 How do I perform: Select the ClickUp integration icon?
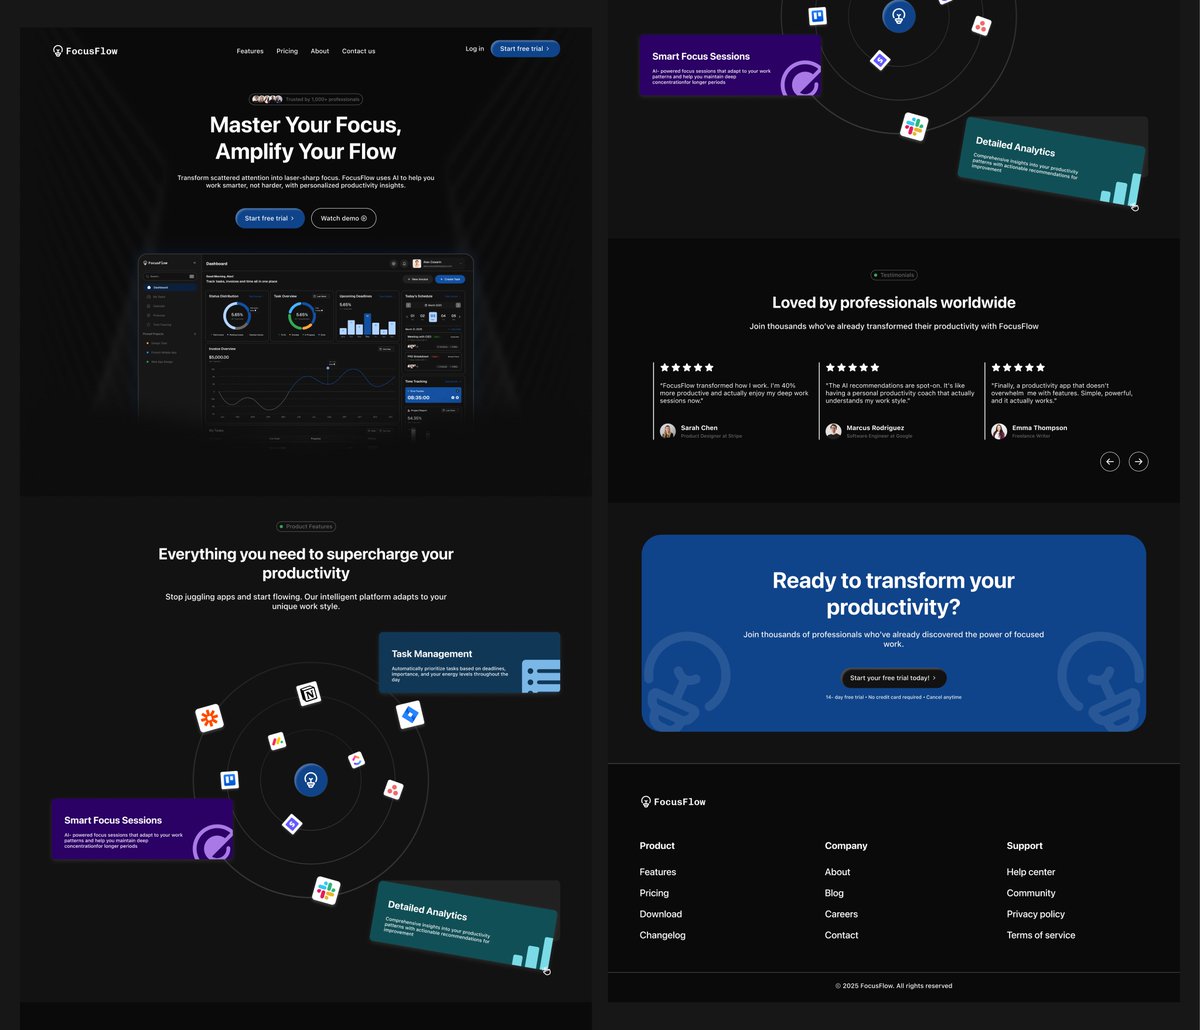(357, 761)
